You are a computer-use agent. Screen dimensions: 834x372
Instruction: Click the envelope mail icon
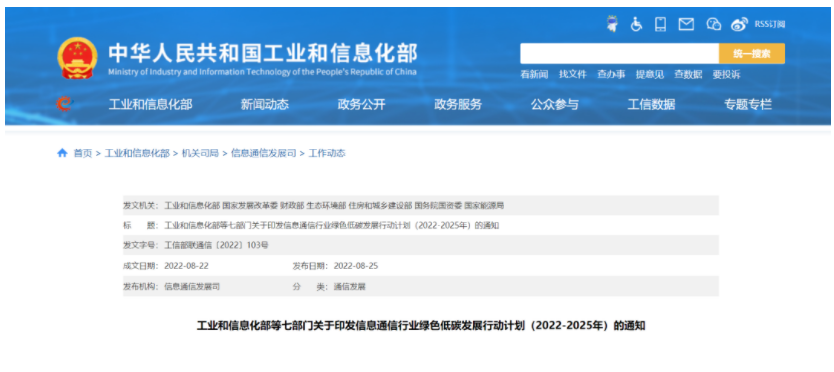tap(686, 24)
